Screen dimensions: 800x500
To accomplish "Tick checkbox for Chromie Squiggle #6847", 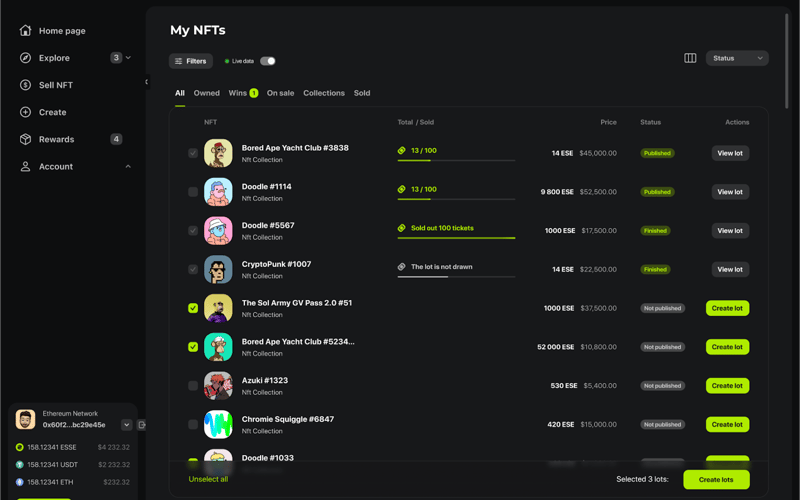I will pyautogui.click(x=193, y=424).
